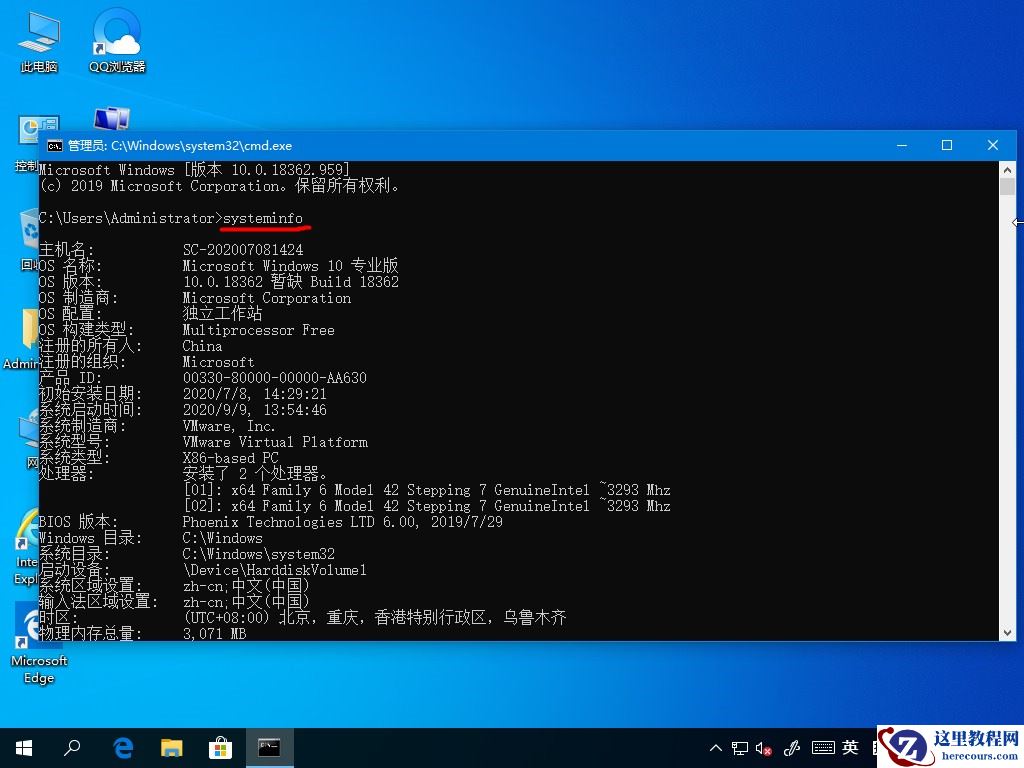This screenshot has width=1024, height=768.
Task: Click the taskbar search icon
Action: pos(71,747)
